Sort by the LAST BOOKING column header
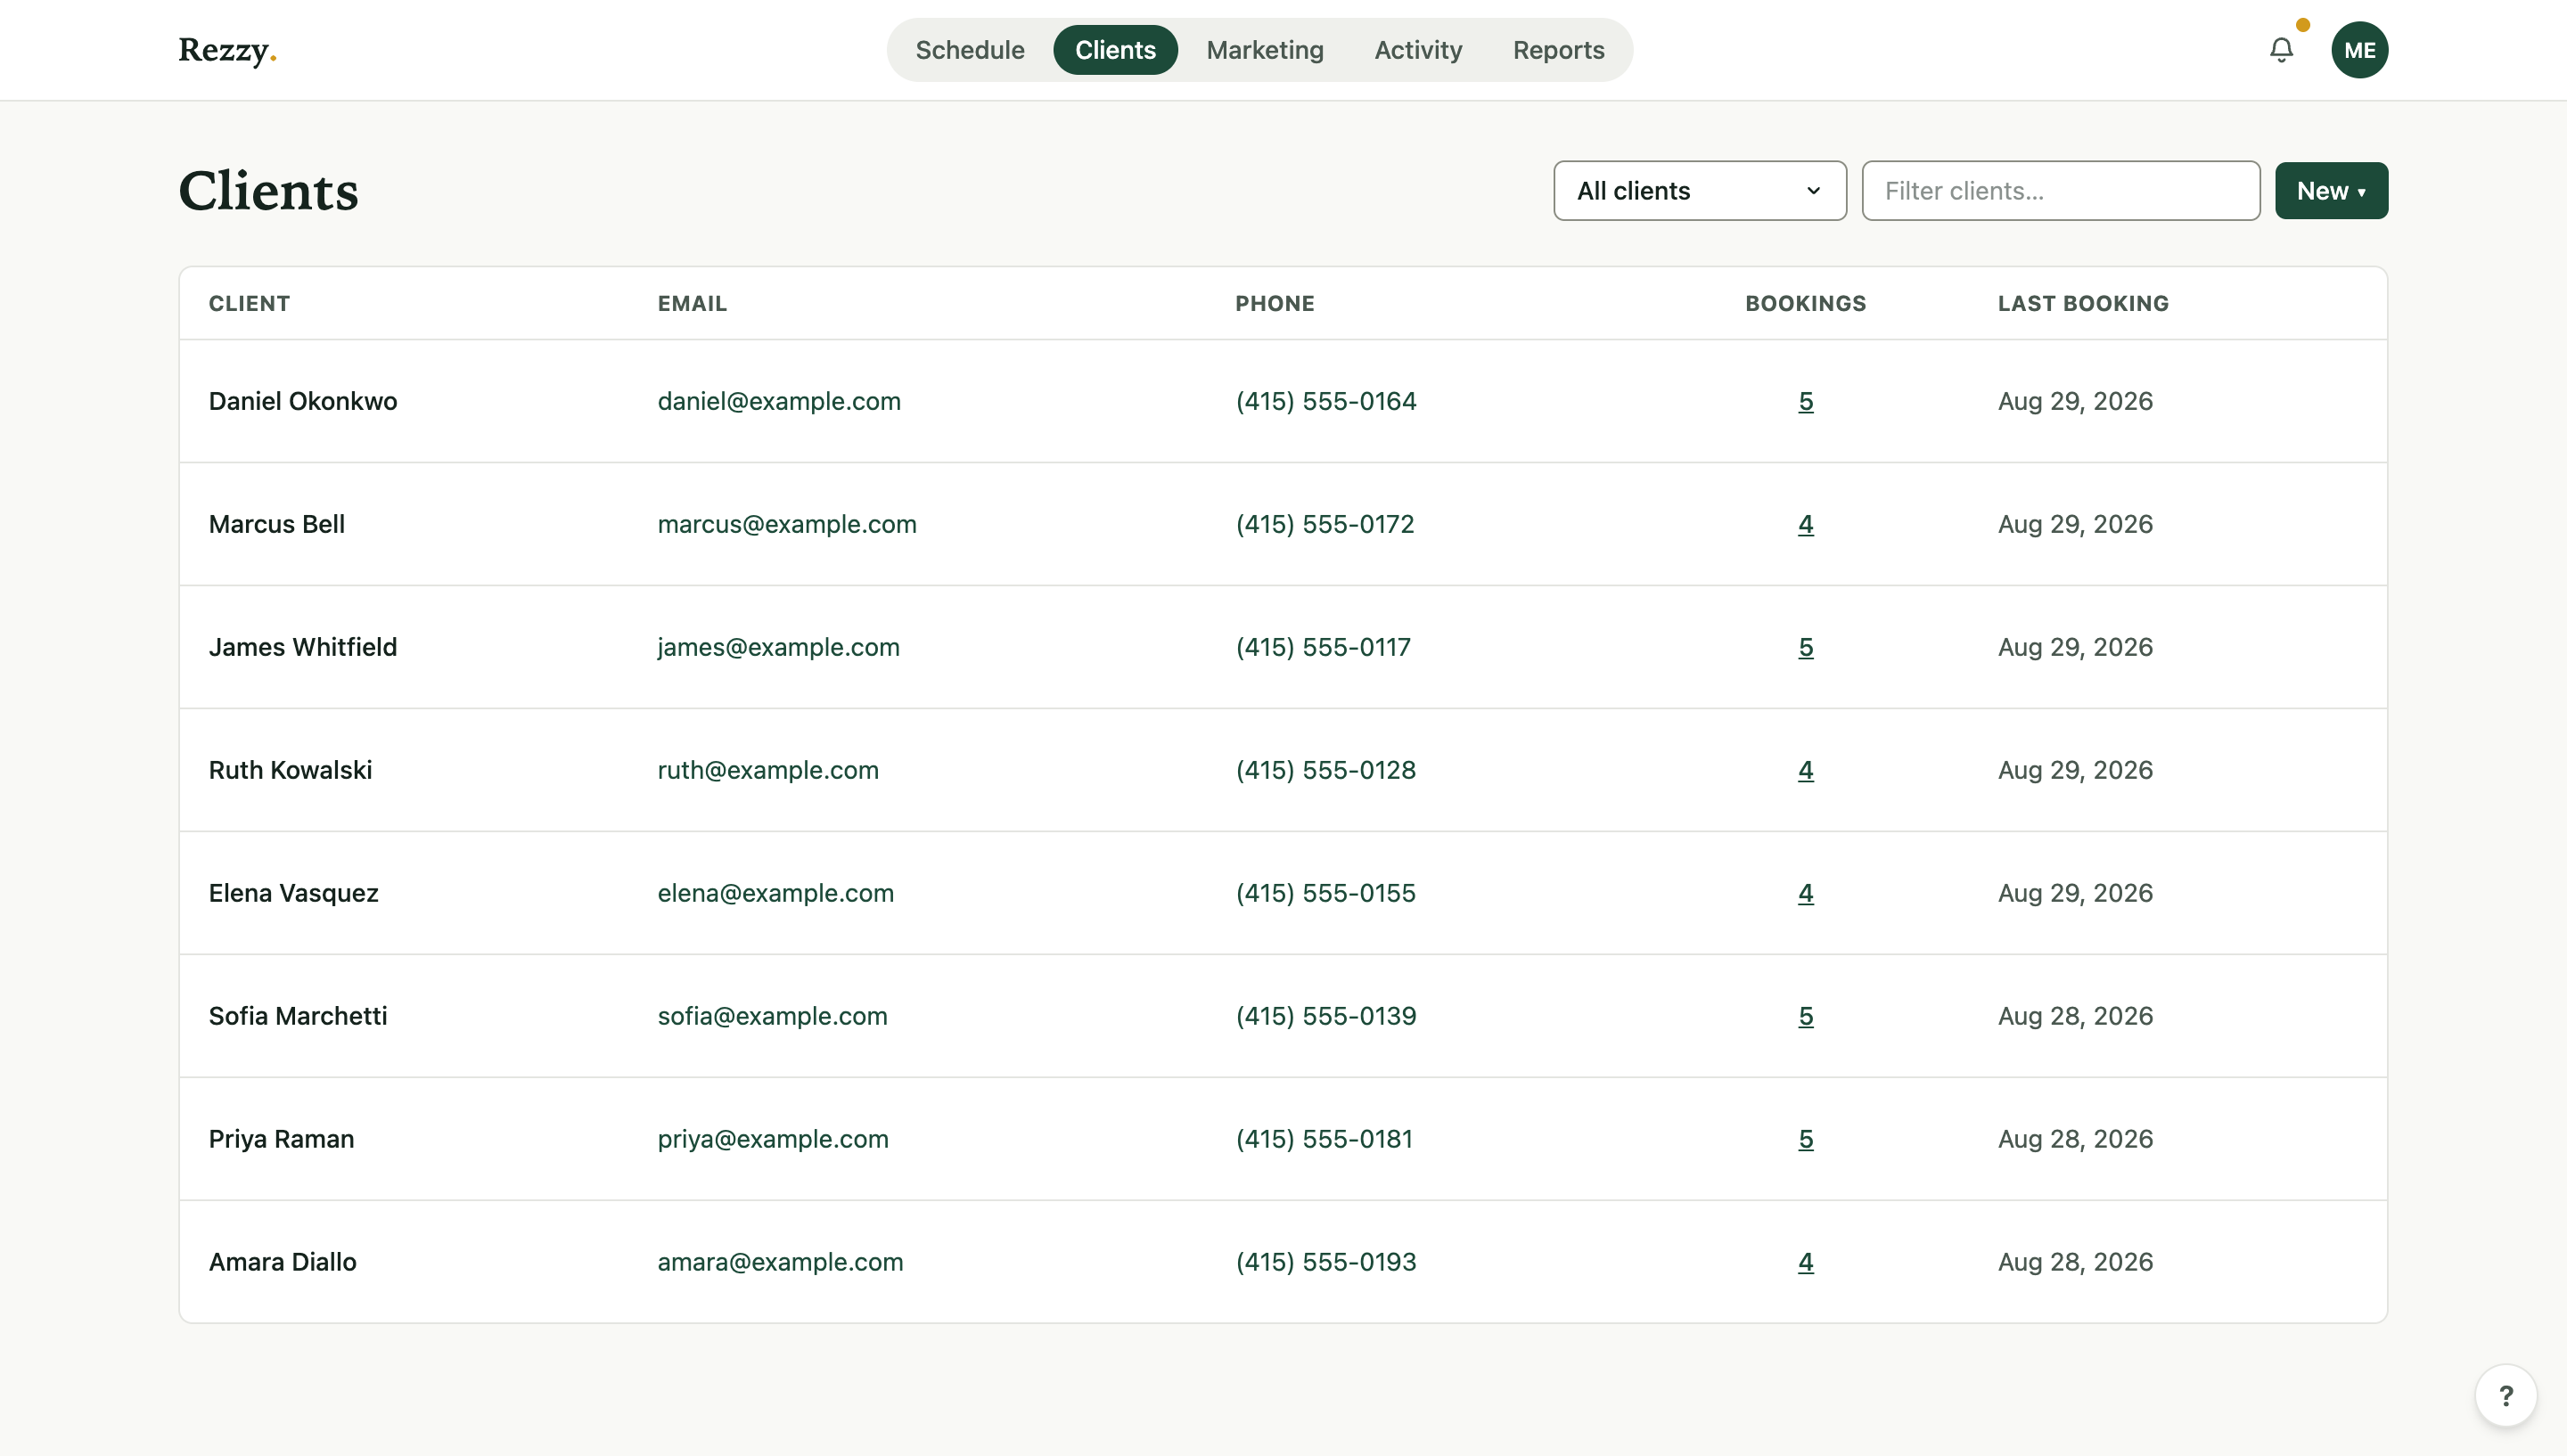Viewport: 2567px width, 1456px height. (2083, 303)
